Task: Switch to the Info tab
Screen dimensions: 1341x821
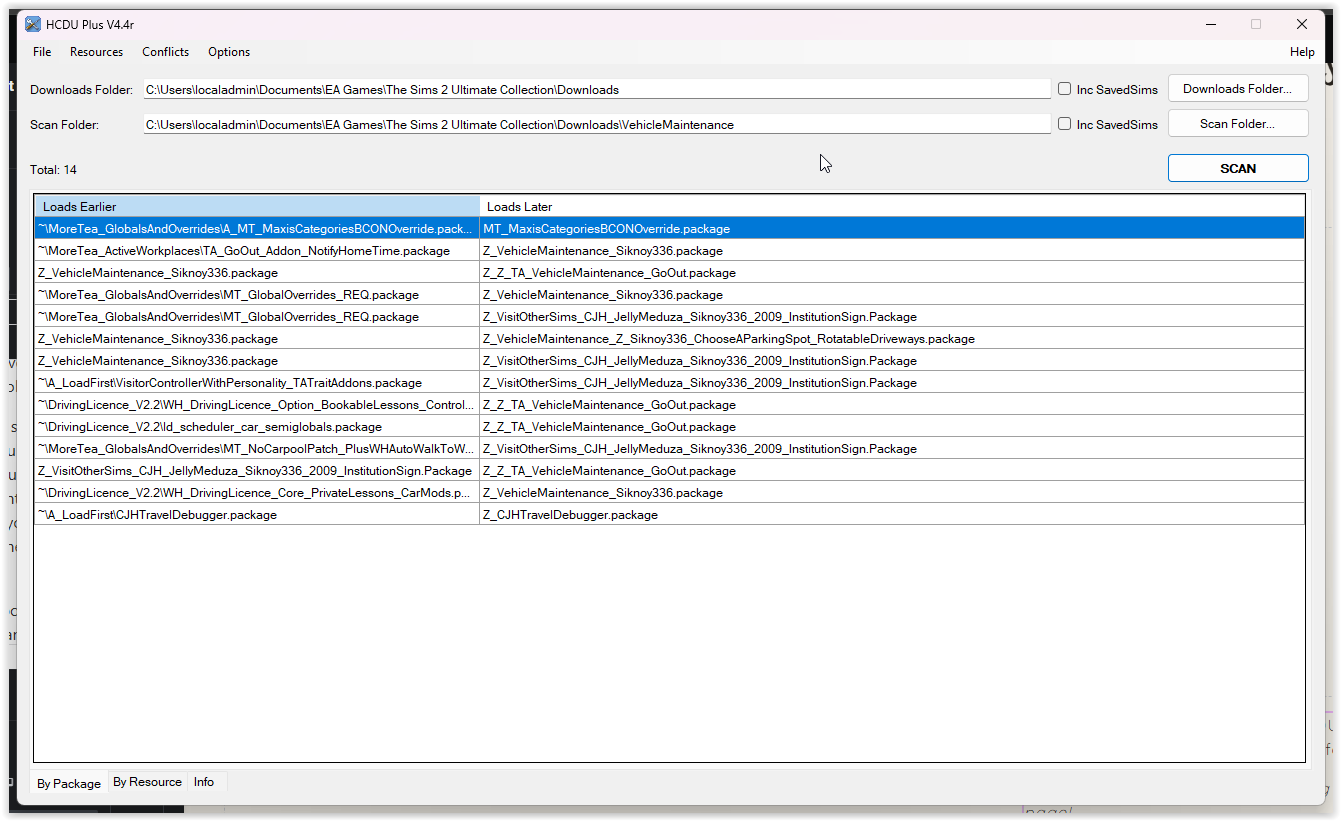Action: tap(204, 782)
